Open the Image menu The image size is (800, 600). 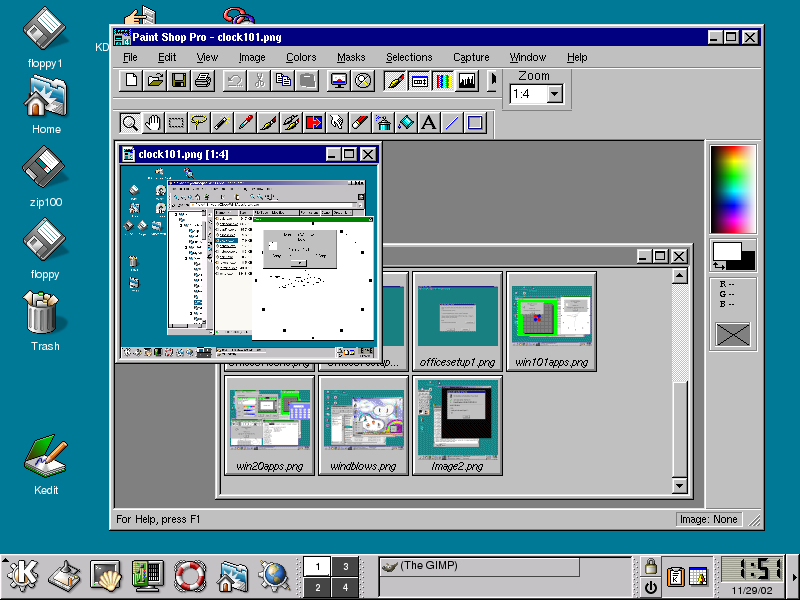(252, 57)
